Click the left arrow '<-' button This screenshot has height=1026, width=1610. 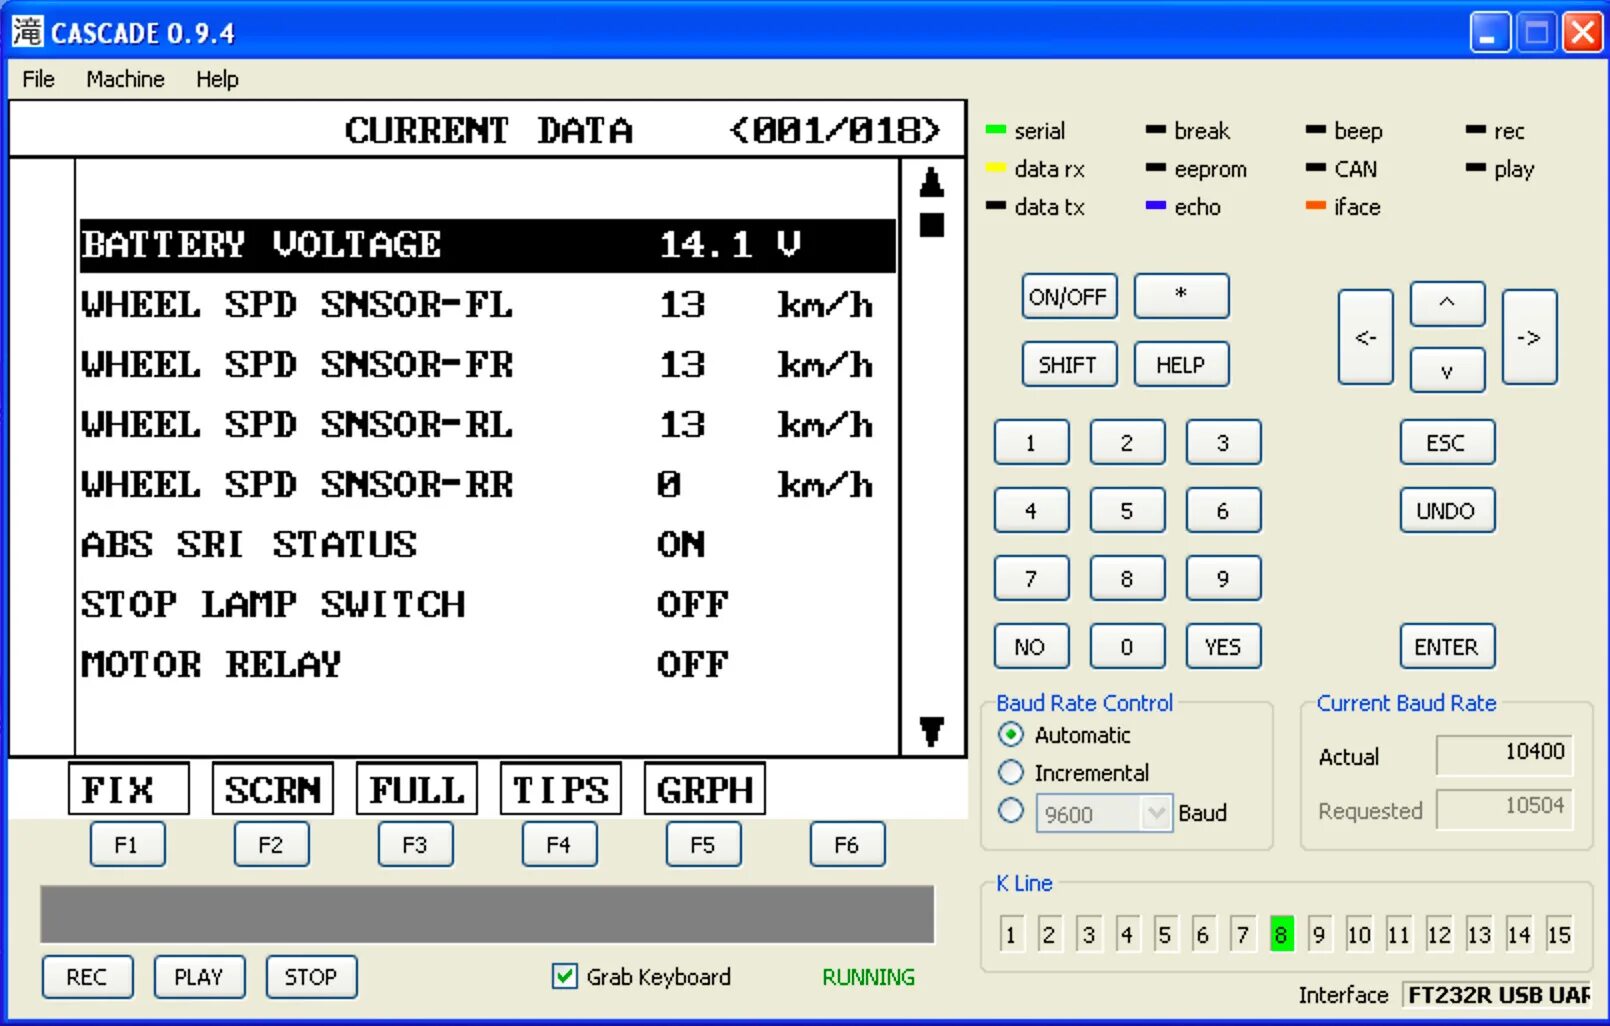pos(1365,337)
